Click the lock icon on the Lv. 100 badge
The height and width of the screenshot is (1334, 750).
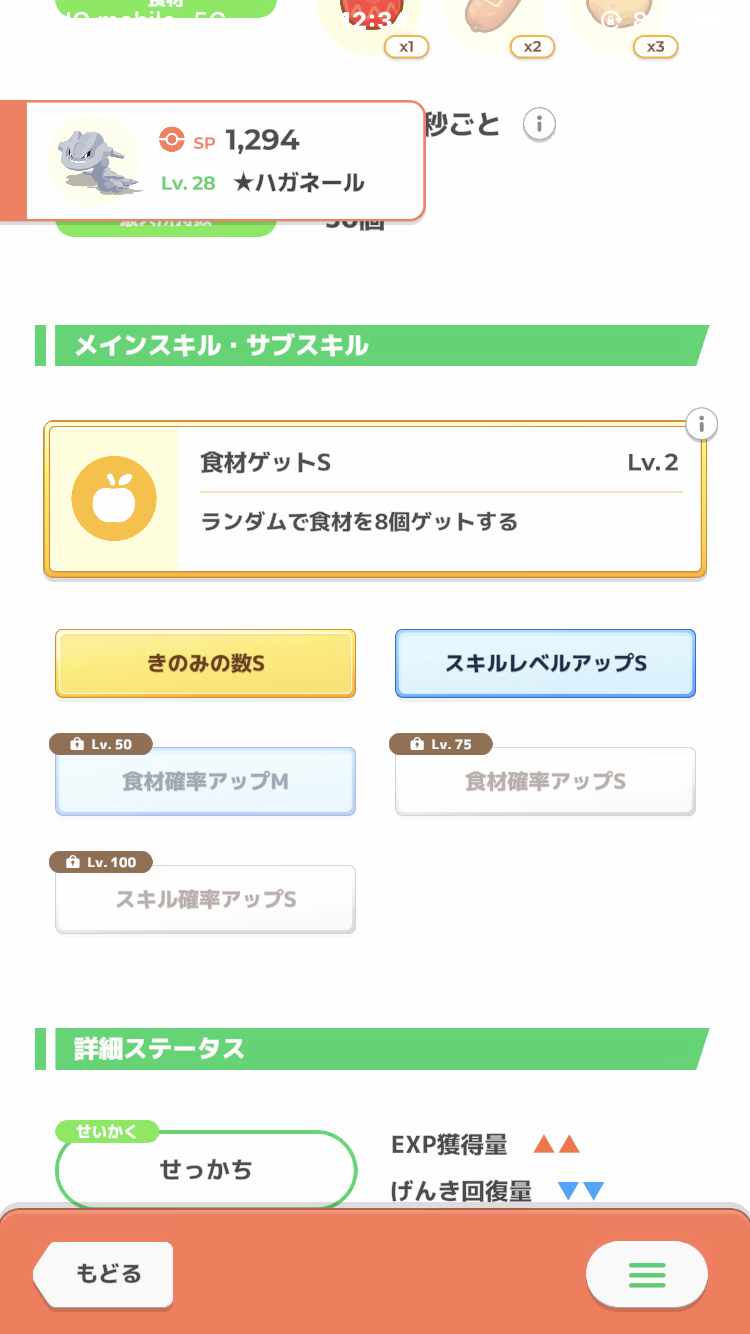[72, 862]
